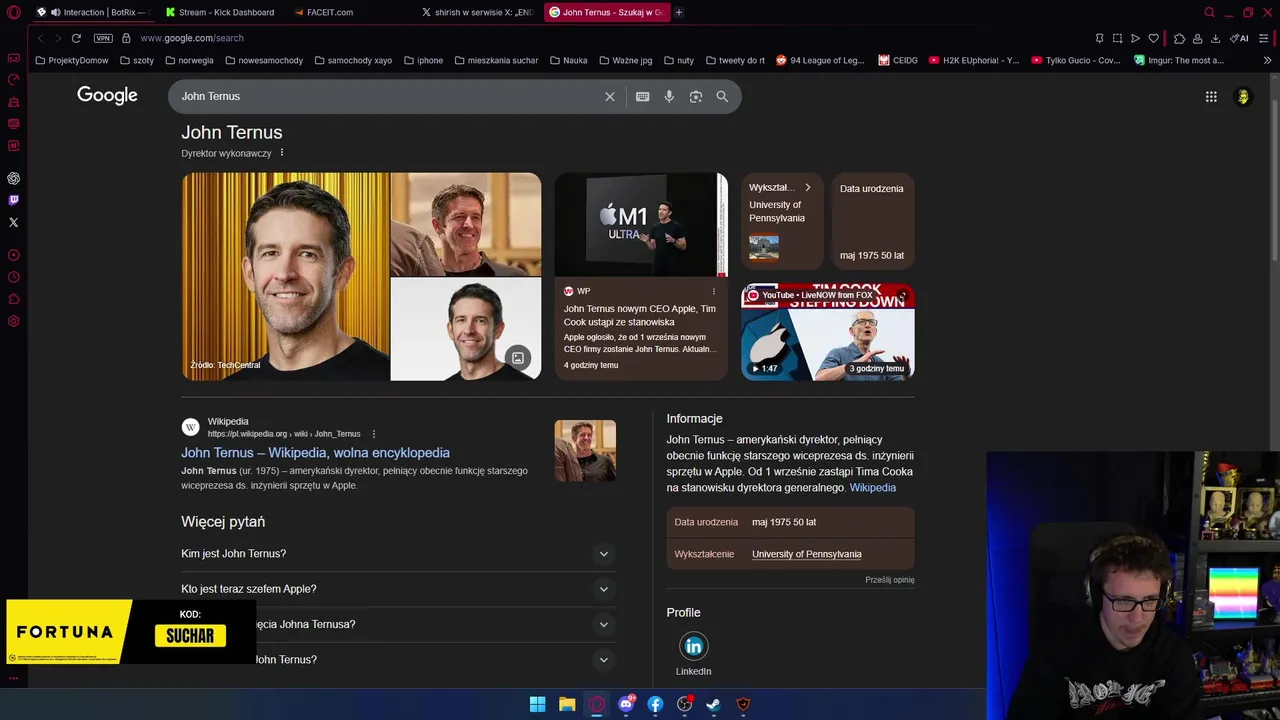
Task: Click Prześlij opinię feedback link
Action: tap(889, 580)
